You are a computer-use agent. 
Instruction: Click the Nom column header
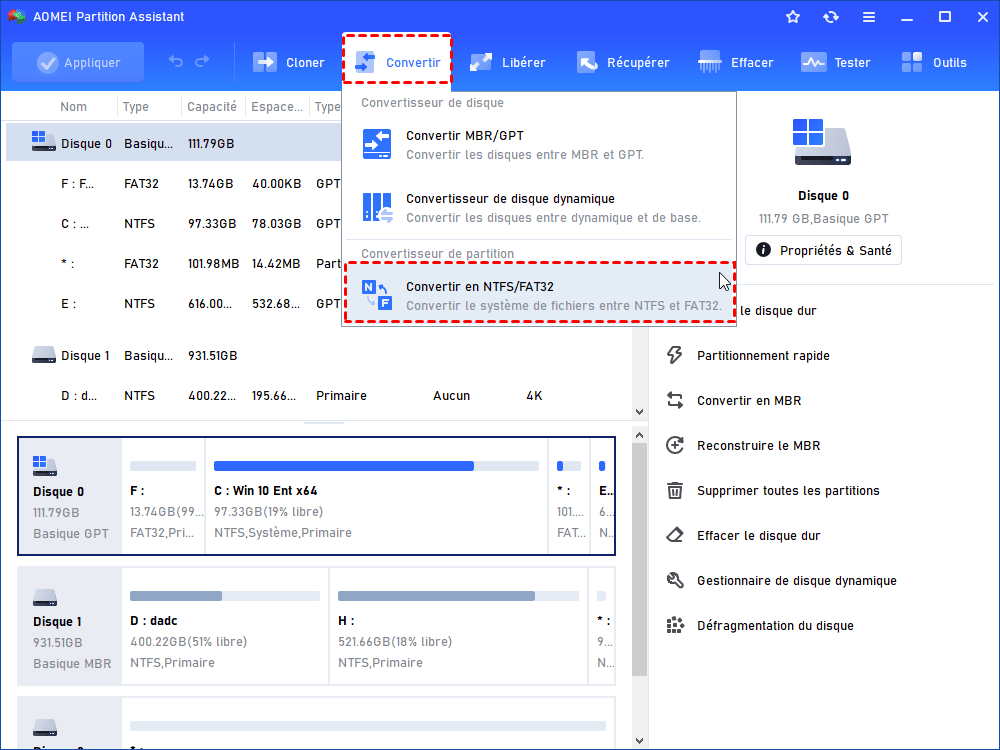73,107
